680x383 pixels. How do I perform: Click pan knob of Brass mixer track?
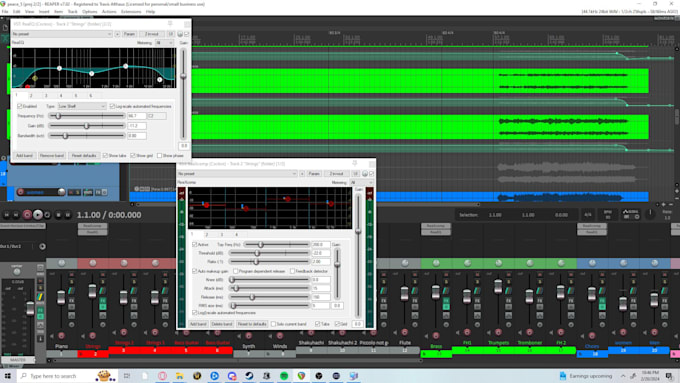tap(436, 263)
